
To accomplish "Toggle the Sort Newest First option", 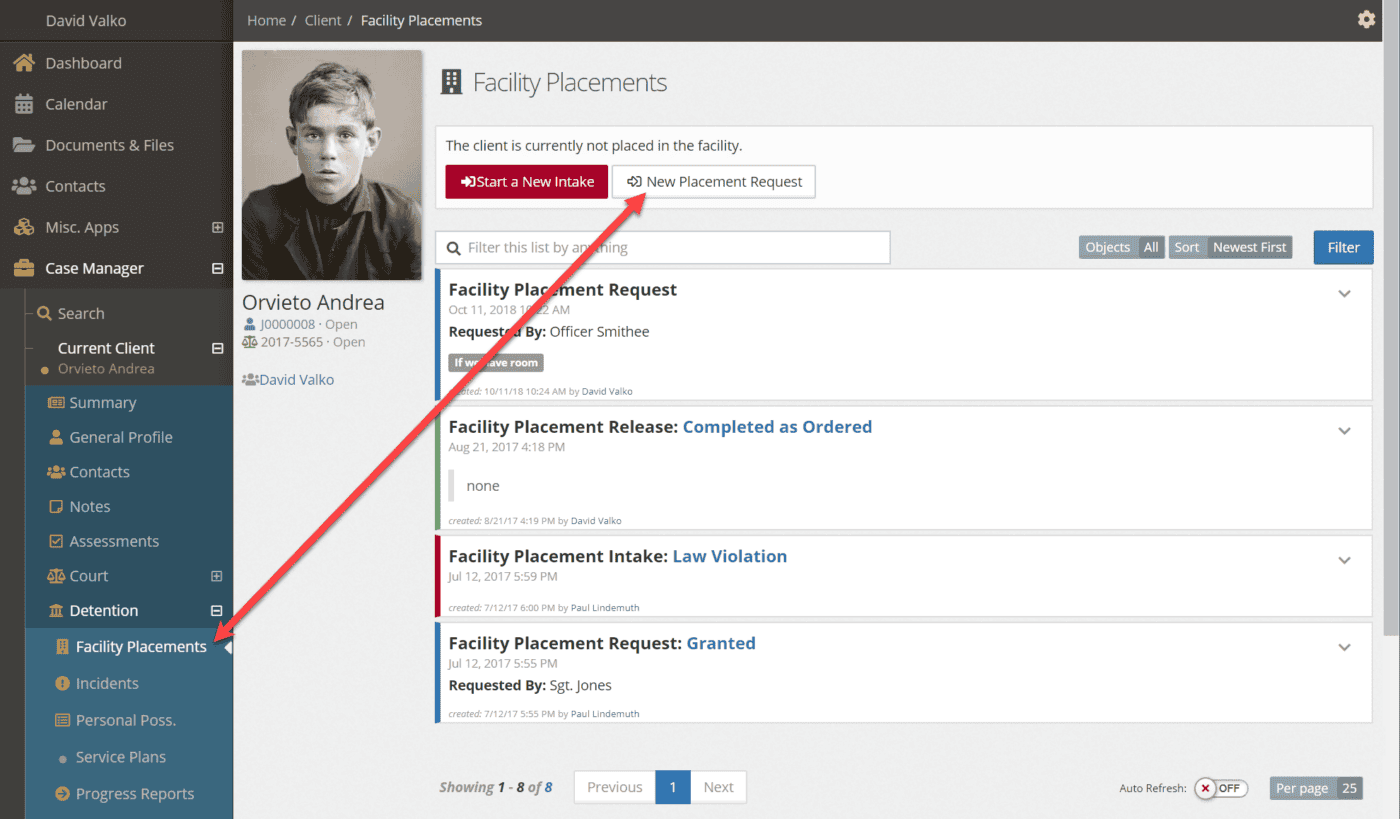I will 1230,247.
